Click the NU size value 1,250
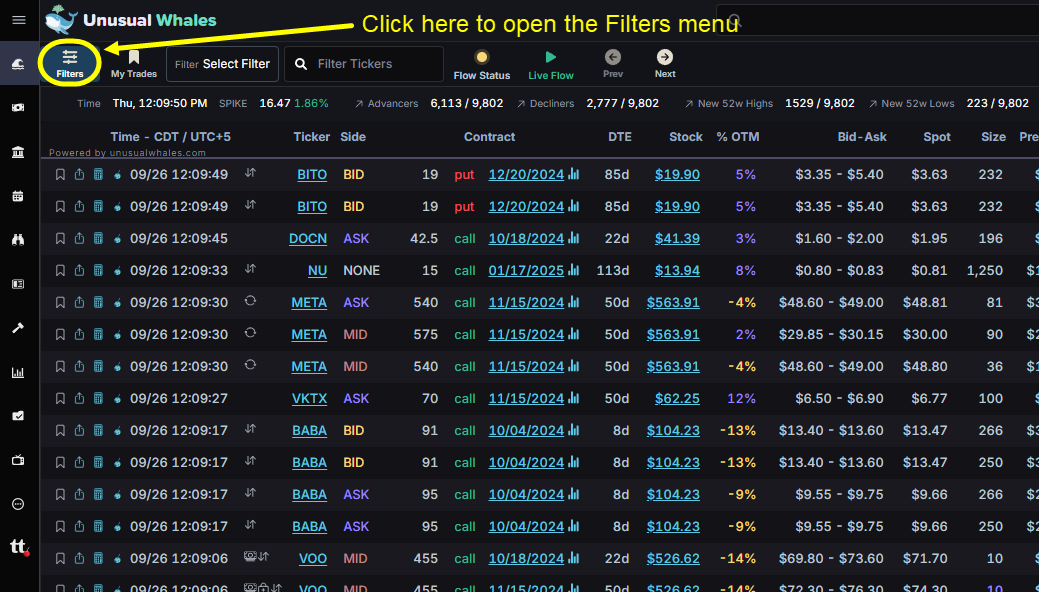The width and height of the screenshot is (1039, 592). [x=985, y=270]
